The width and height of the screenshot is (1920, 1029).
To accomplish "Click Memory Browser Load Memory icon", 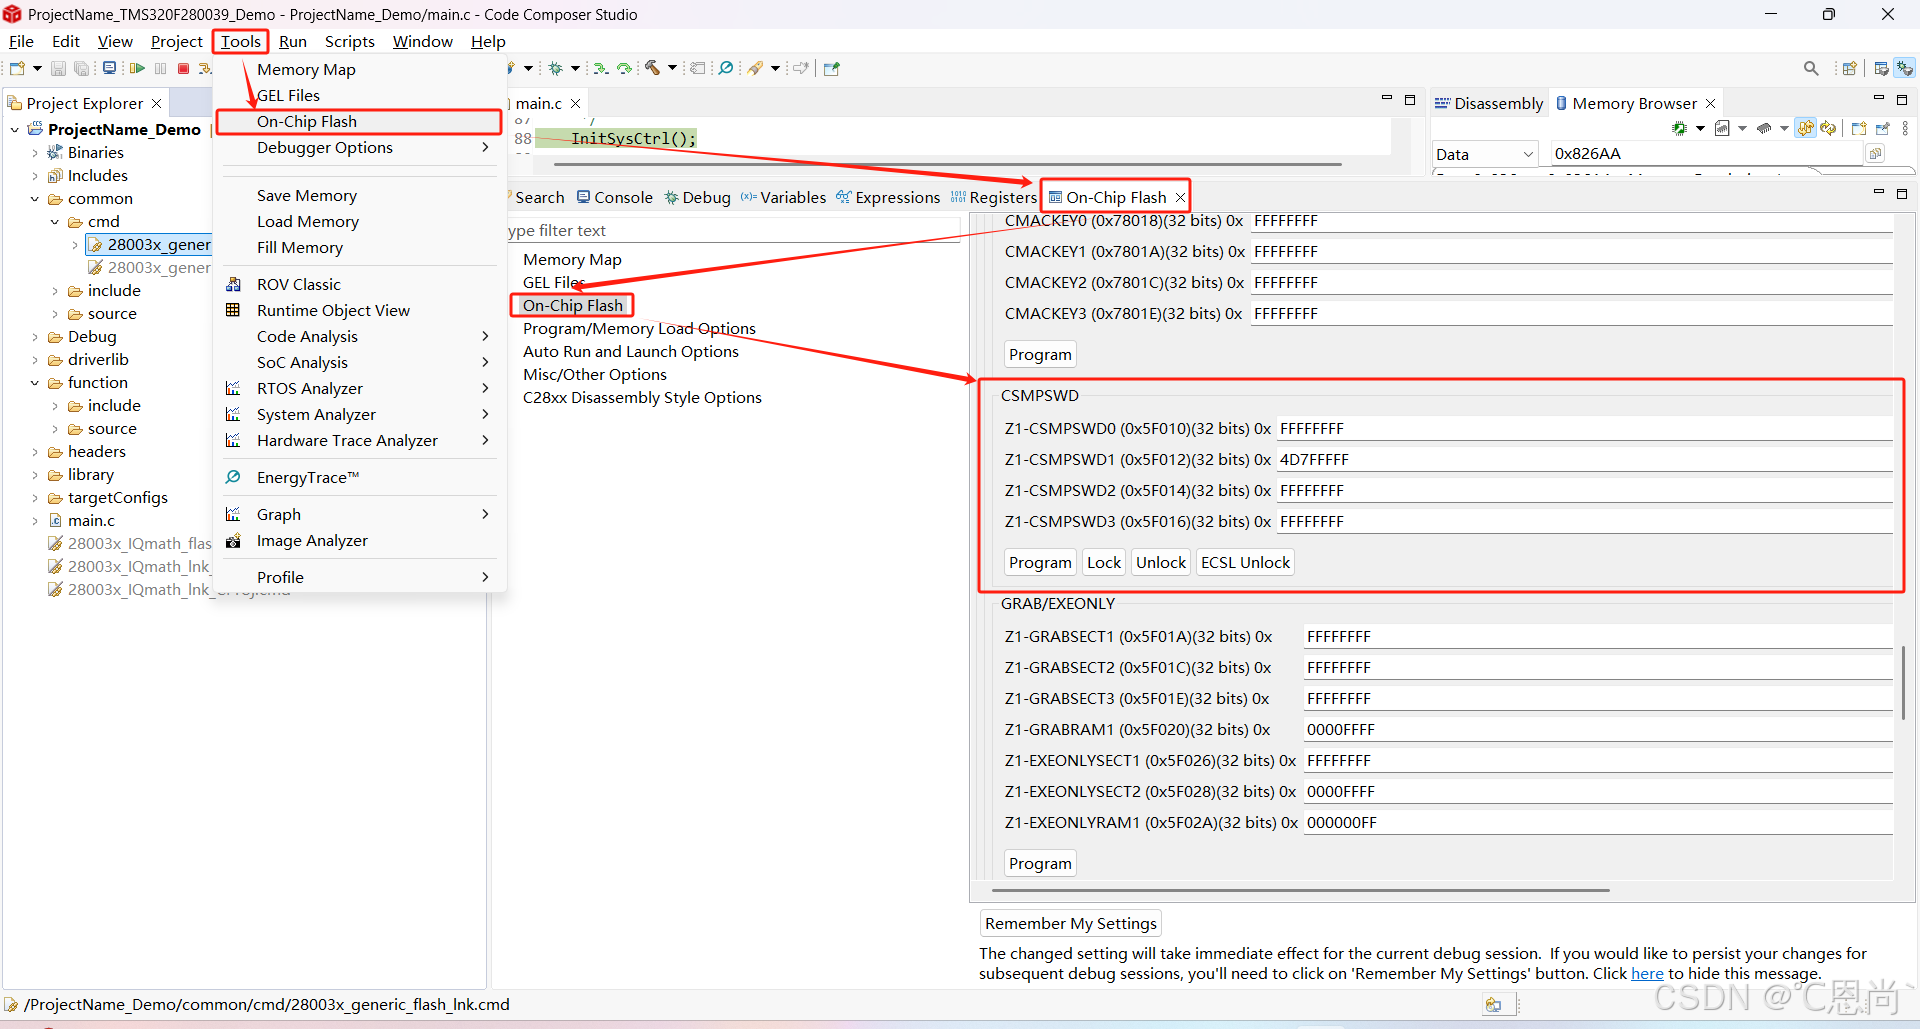I will (1764, 128).
